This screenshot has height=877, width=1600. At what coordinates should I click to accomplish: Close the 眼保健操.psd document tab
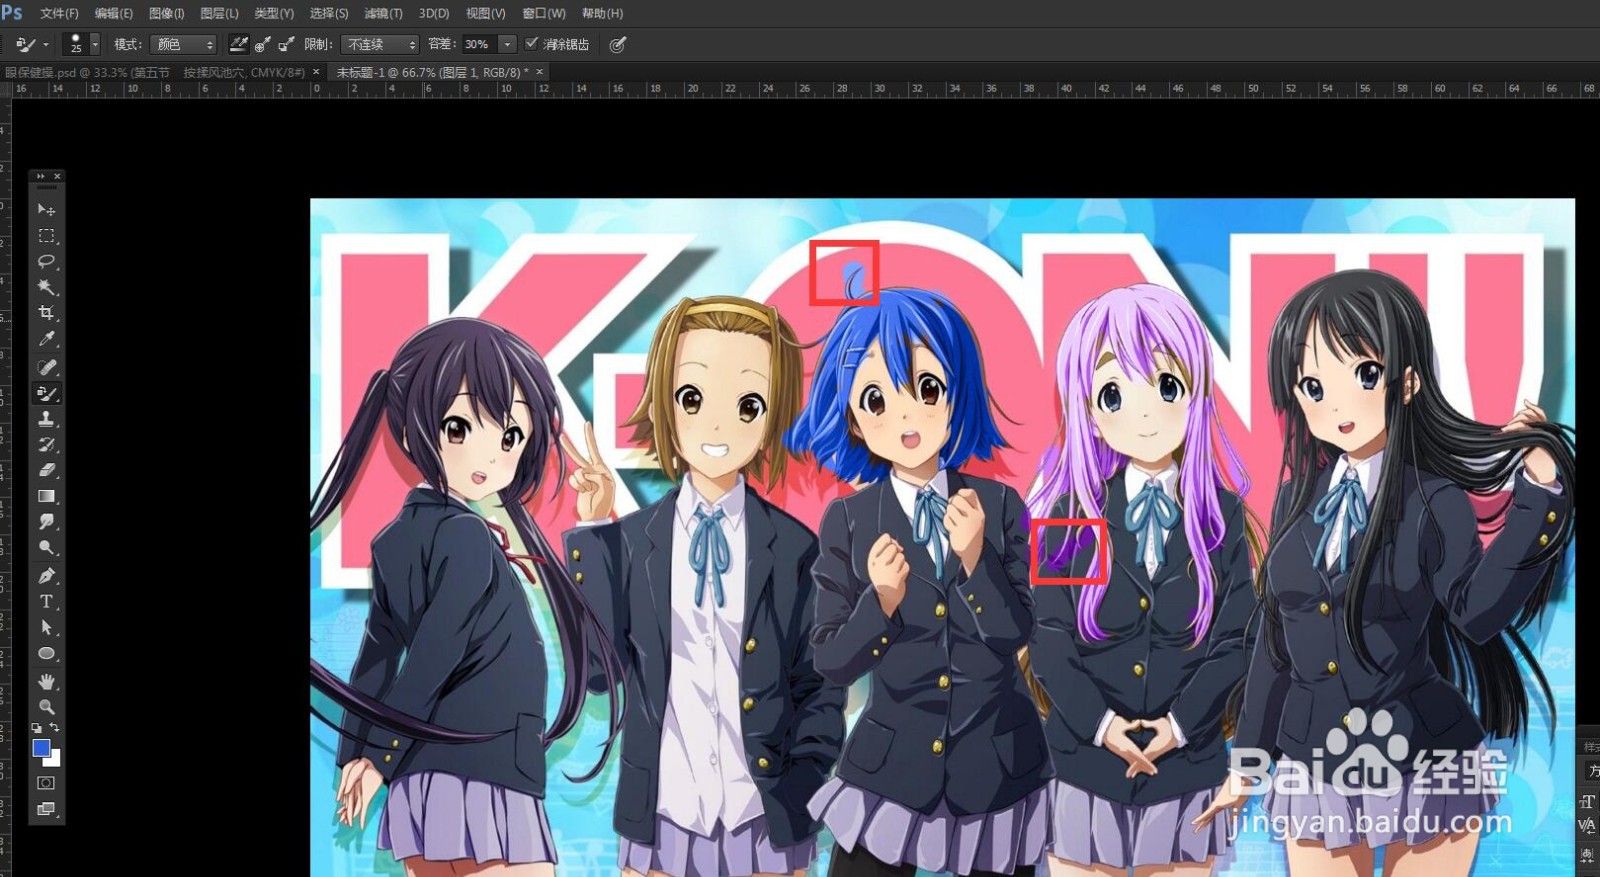(x=316, y=72)
